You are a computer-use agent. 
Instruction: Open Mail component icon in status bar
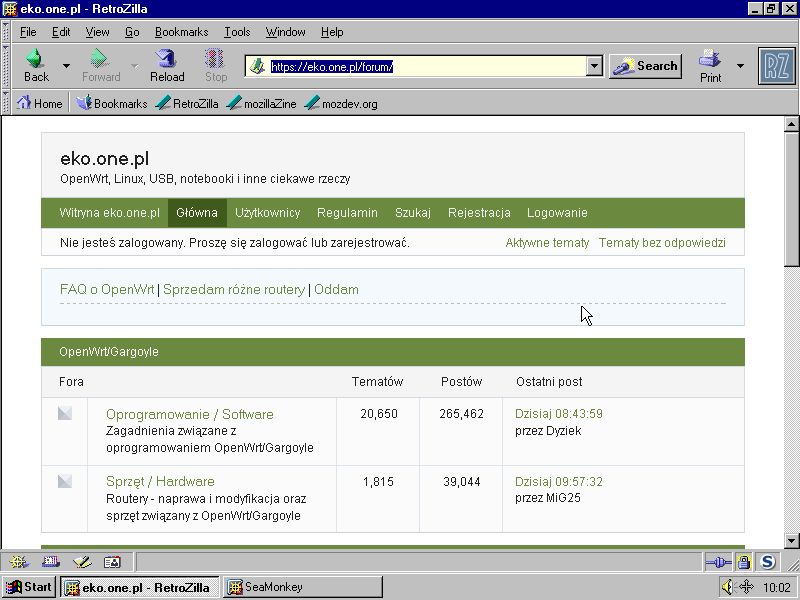pos(51,562)
